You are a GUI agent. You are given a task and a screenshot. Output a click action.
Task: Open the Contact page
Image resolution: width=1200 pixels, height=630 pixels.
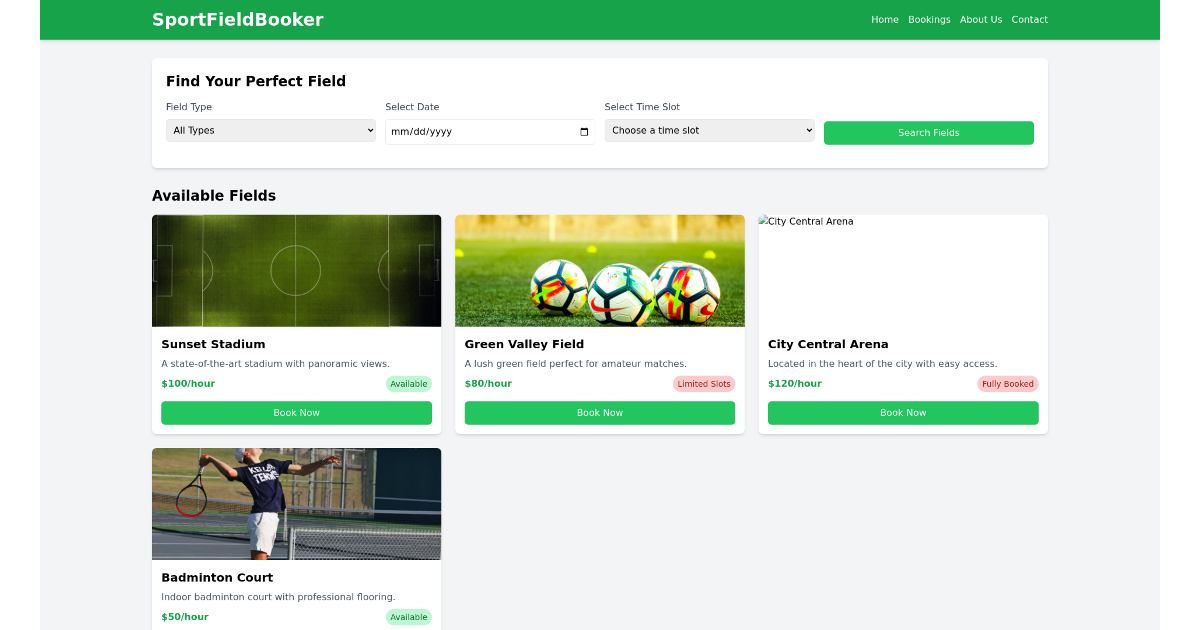(1030, 19)
